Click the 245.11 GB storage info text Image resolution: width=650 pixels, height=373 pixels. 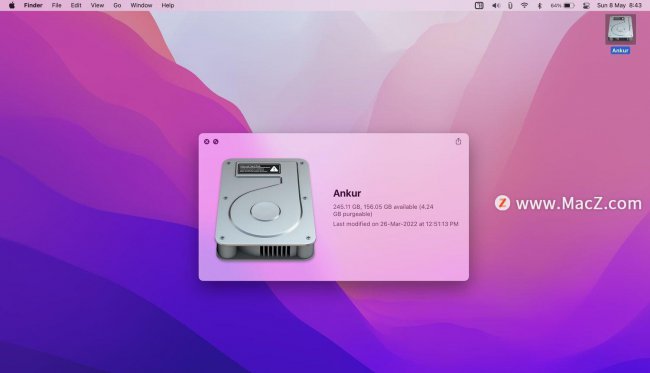(x=383, y=210)
